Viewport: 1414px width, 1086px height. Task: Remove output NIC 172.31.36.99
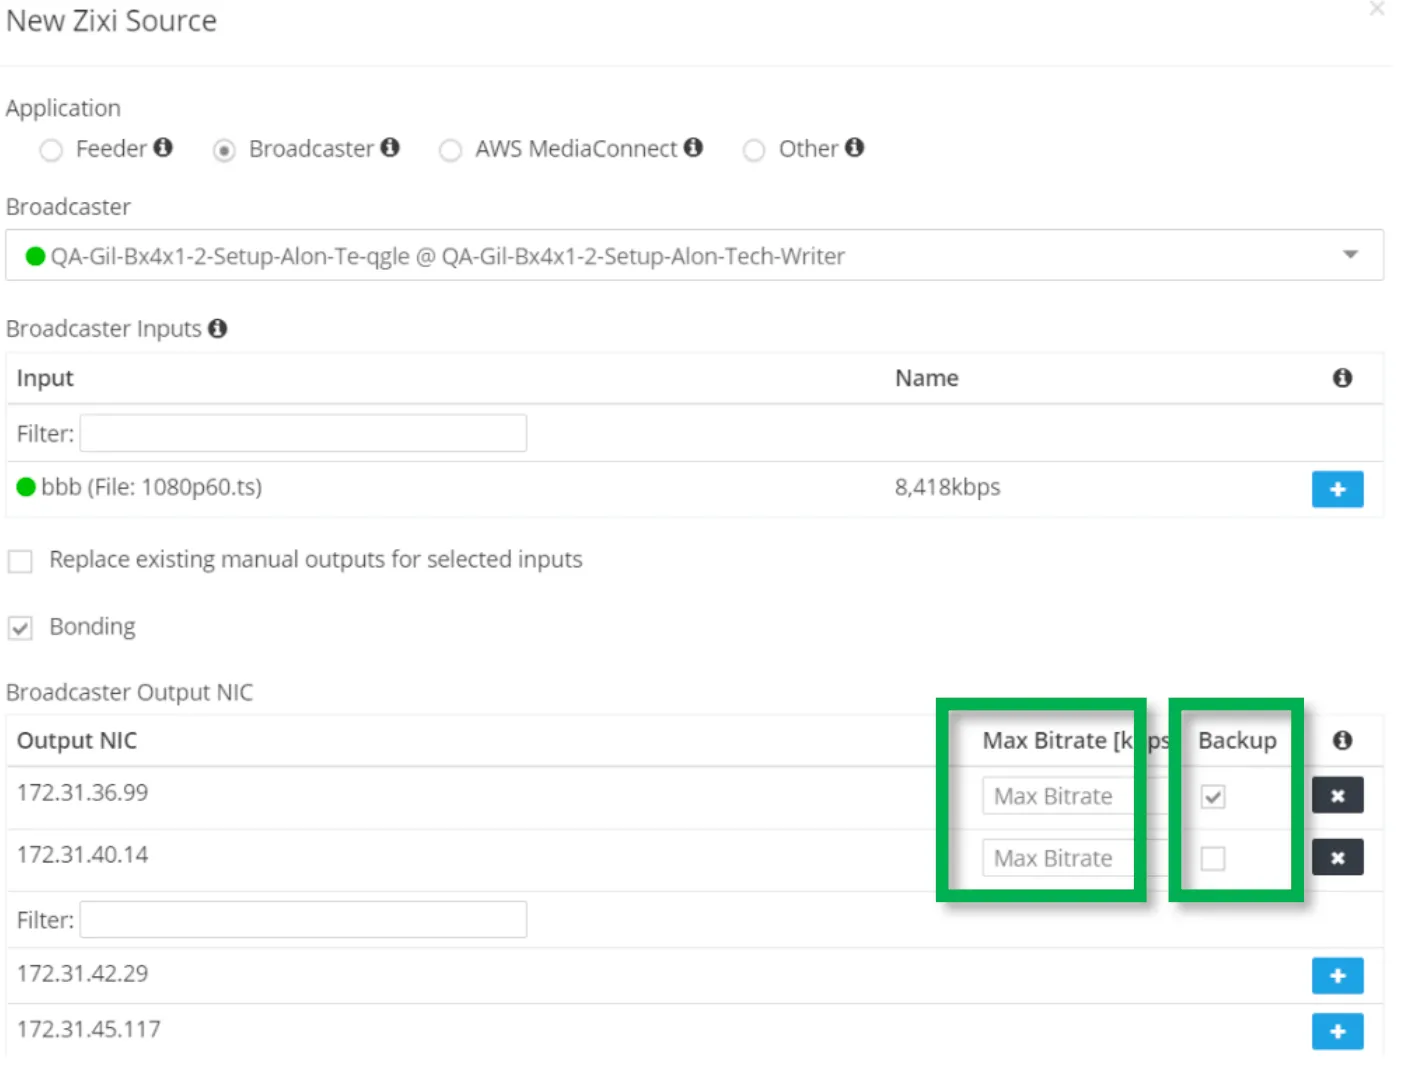click(x=1337, y=796)
